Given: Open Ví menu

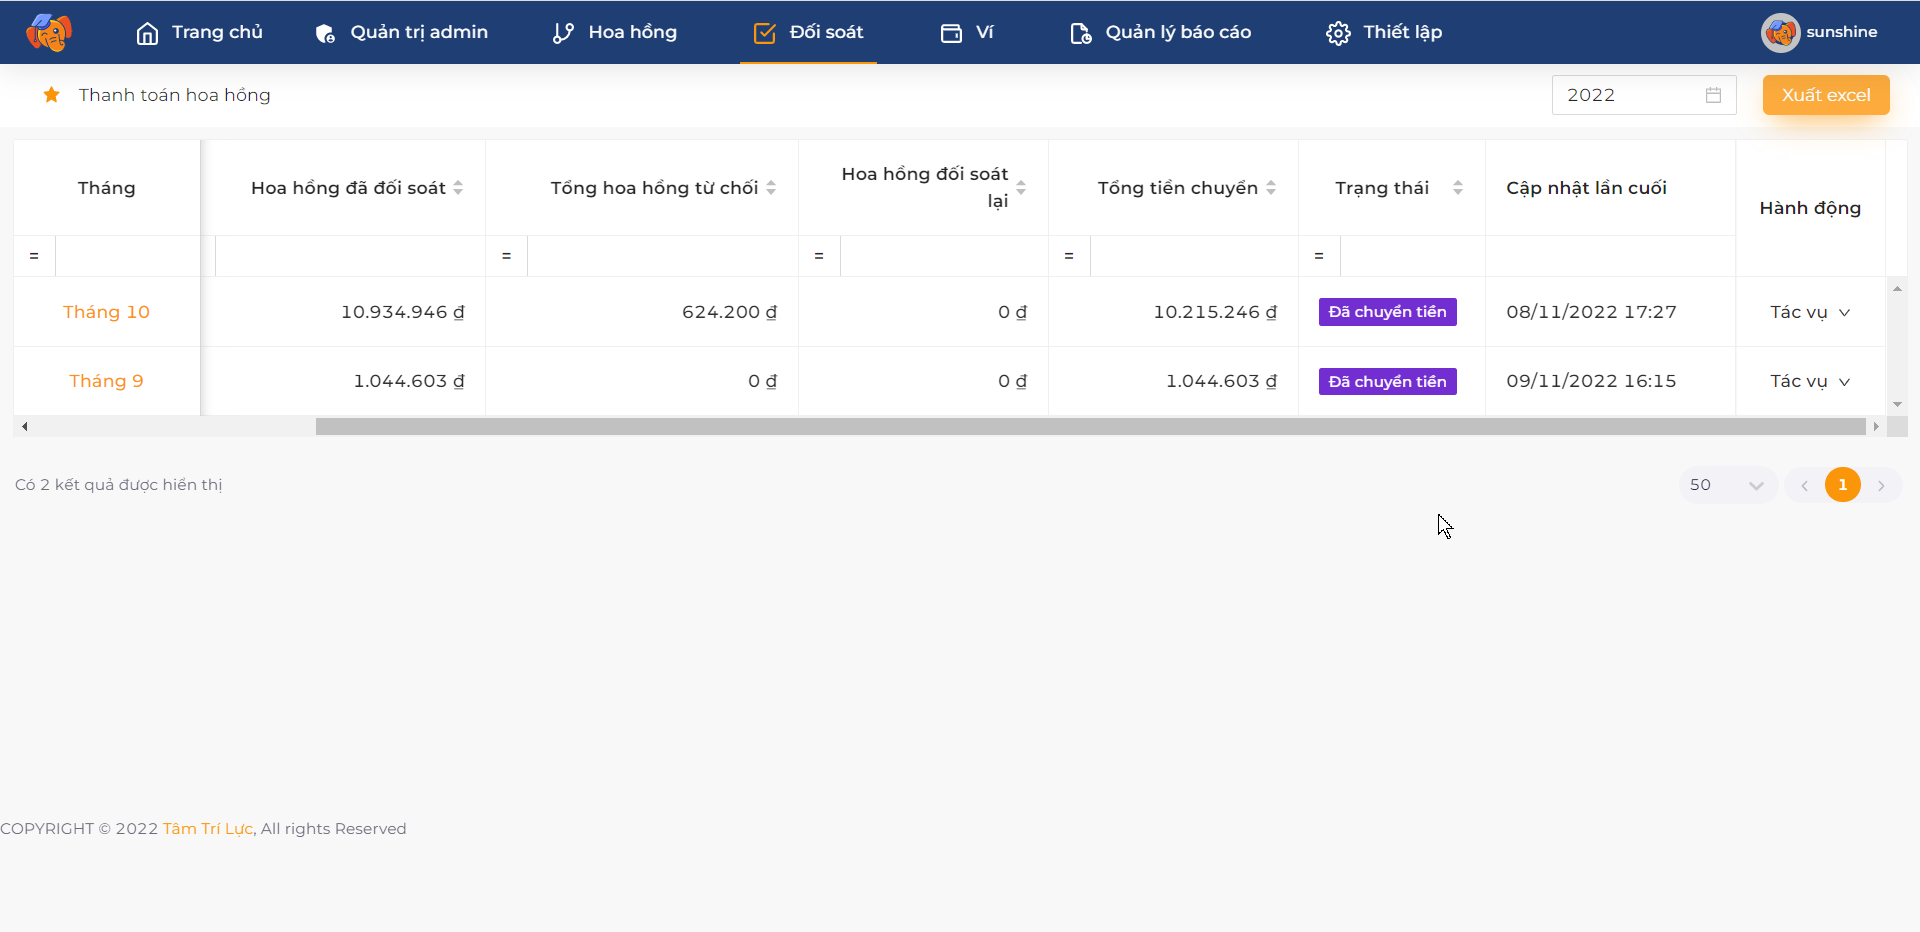Looking at the screenshot, I should click(x=967, y=32).
